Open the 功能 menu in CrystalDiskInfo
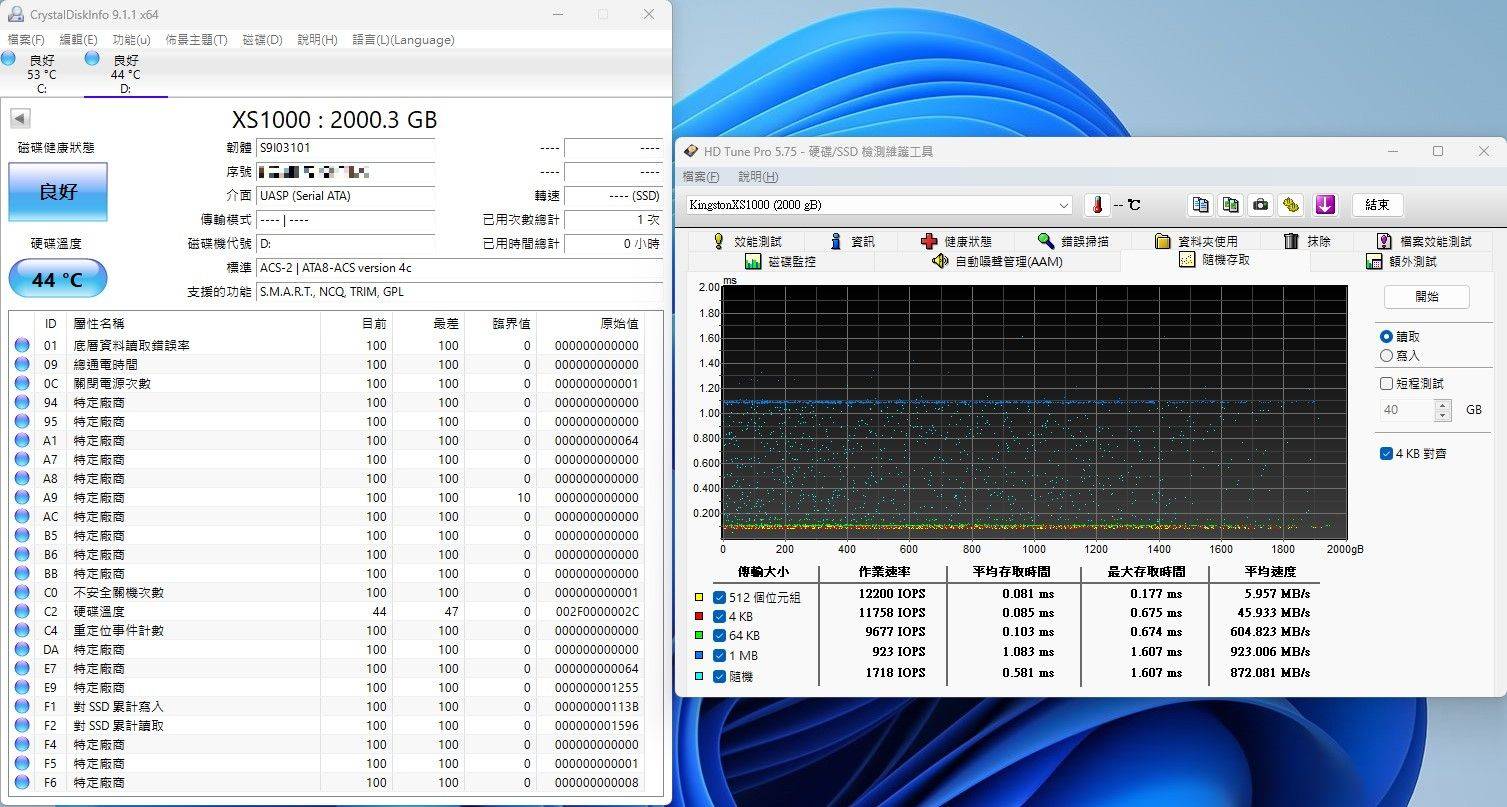This screenshot has height=807, width=1507. pos(131,40)
